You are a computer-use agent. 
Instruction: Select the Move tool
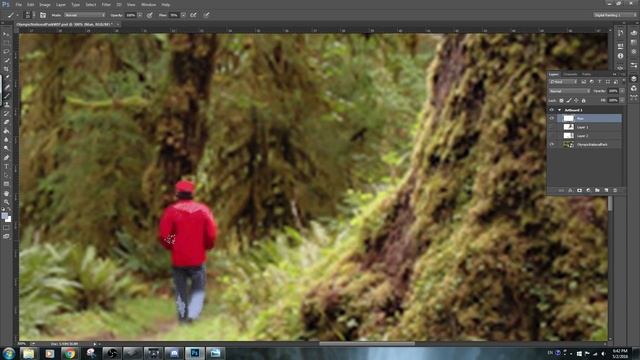pos(6,34)
